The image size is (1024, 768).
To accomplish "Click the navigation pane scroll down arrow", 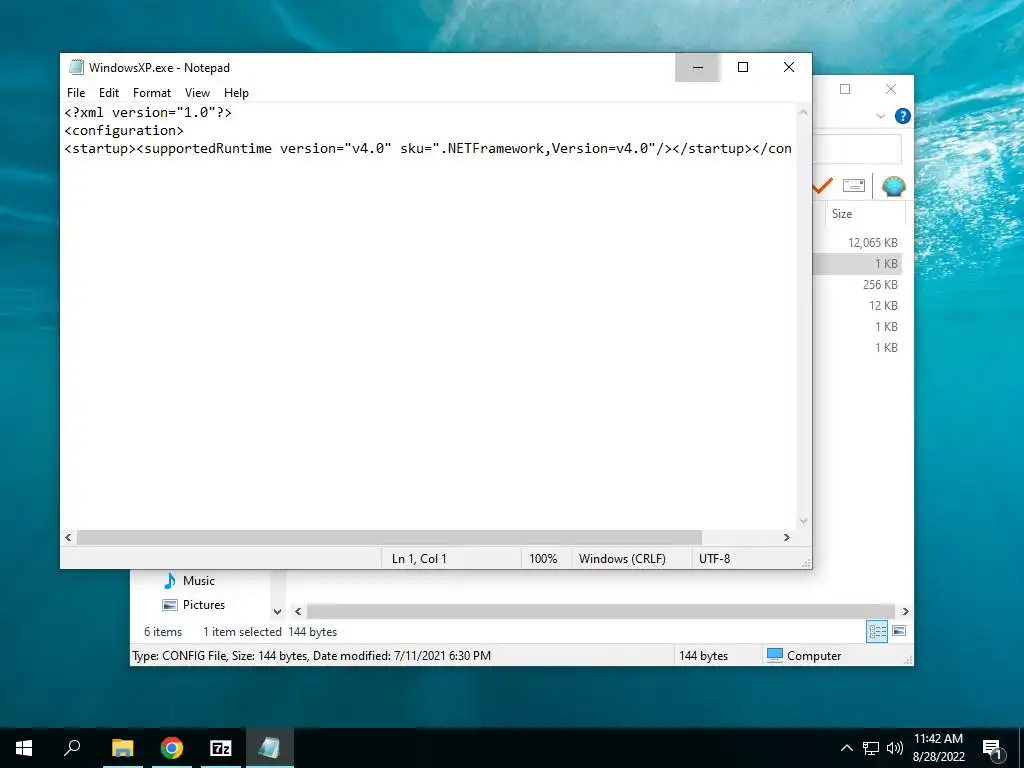I will (278, 611).
